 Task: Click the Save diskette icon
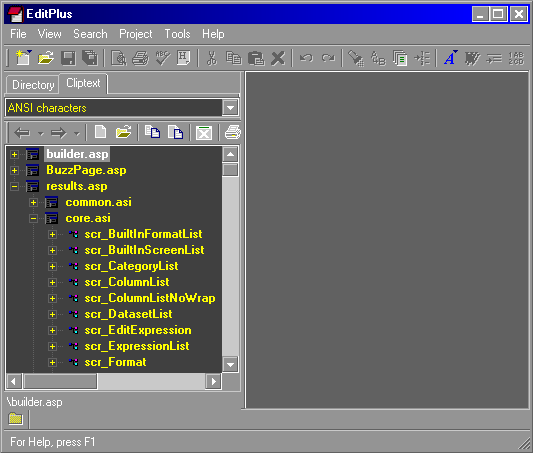[68, 58]
